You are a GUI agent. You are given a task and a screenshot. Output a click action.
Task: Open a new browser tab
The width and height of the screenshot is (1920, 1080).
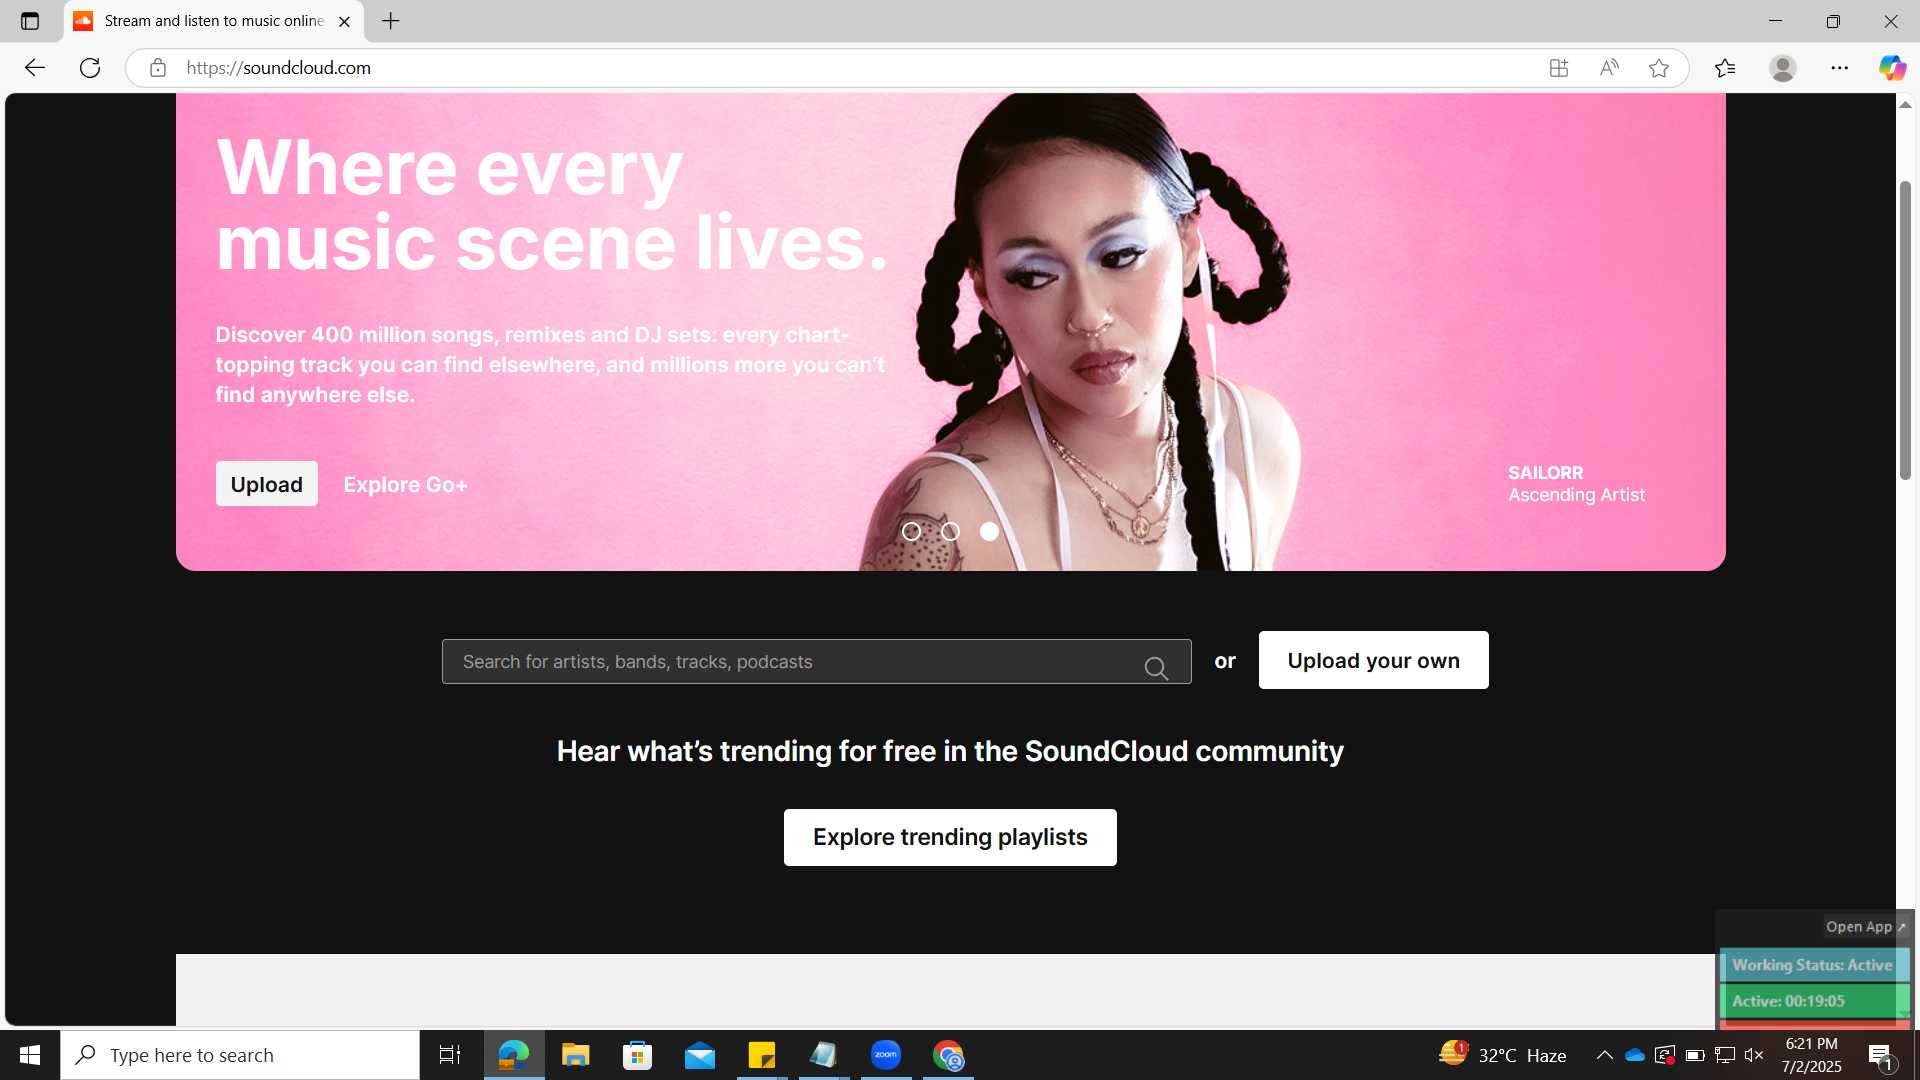tap(391, 21)
